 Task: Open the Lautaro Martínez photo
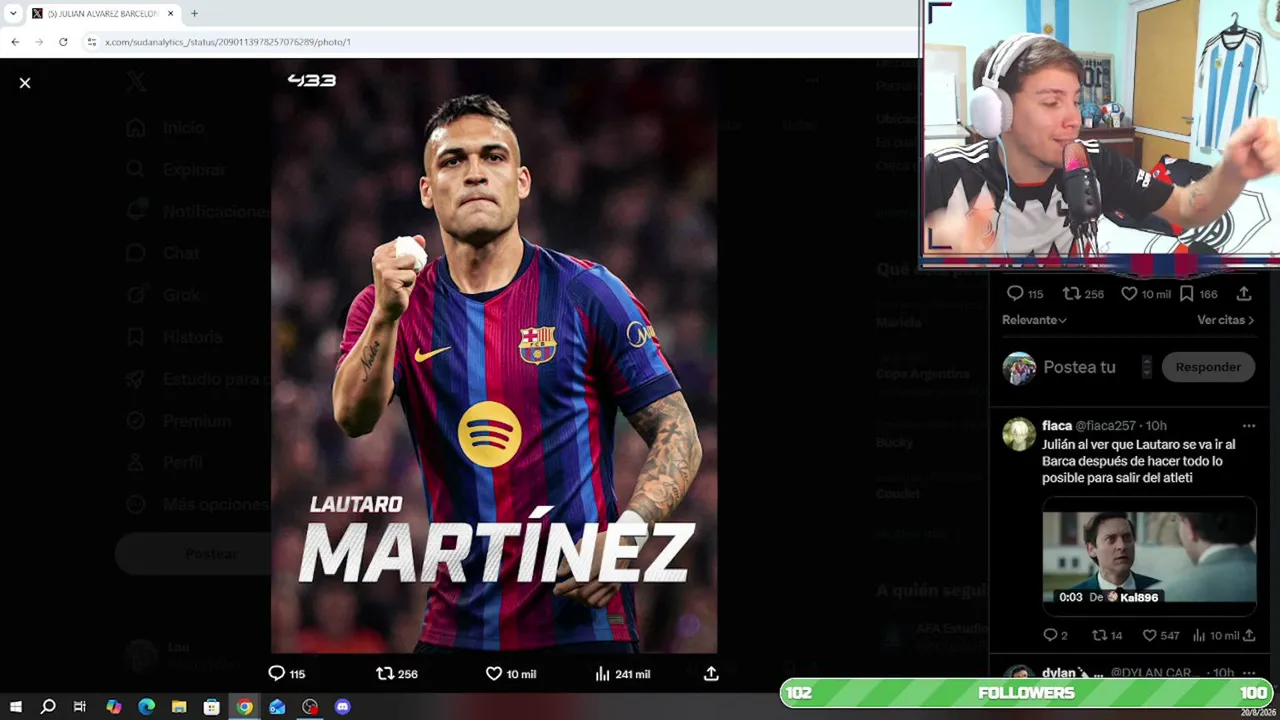click(x=494, y=356)
